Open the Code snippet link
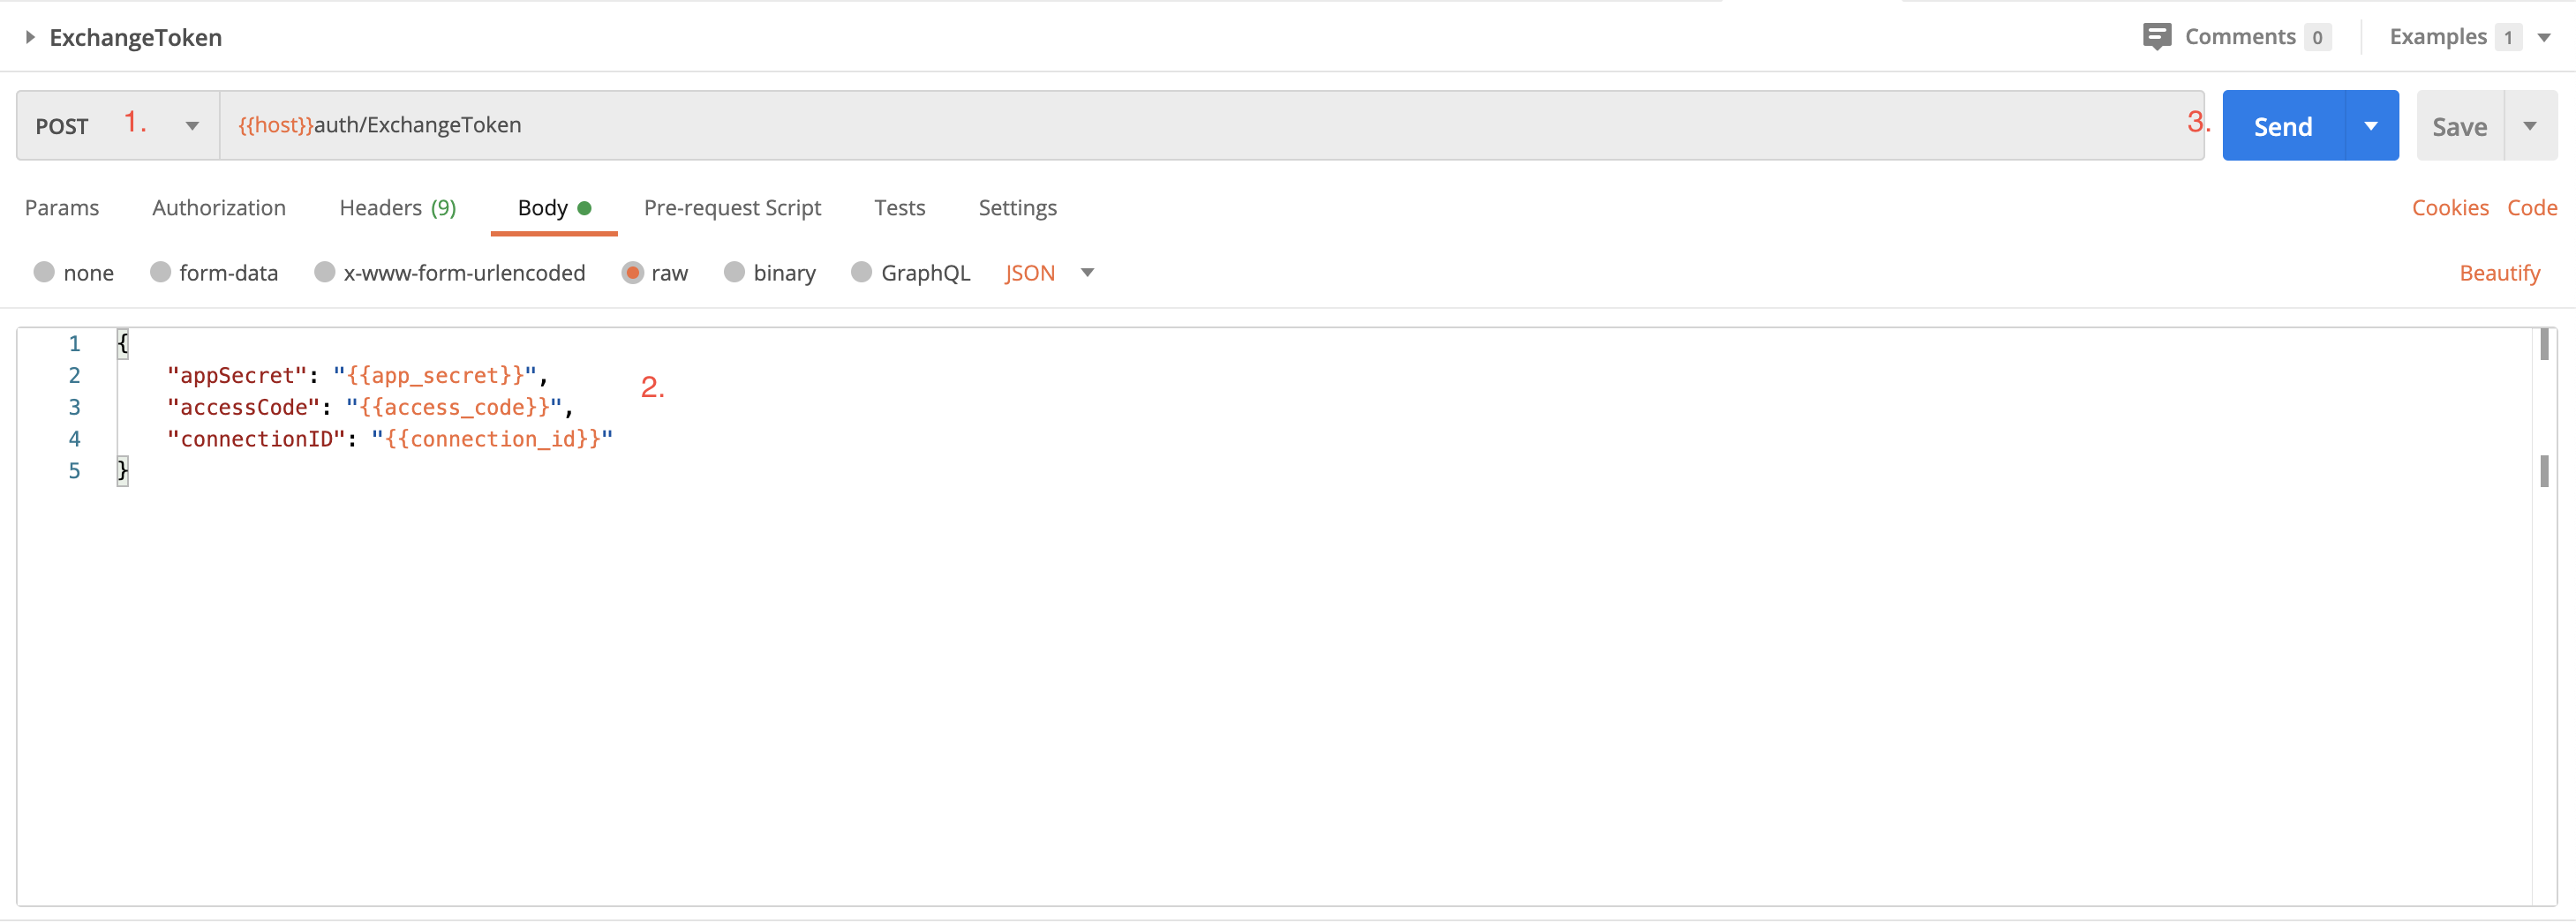 pyautogui.click(x=2532, y=208)
